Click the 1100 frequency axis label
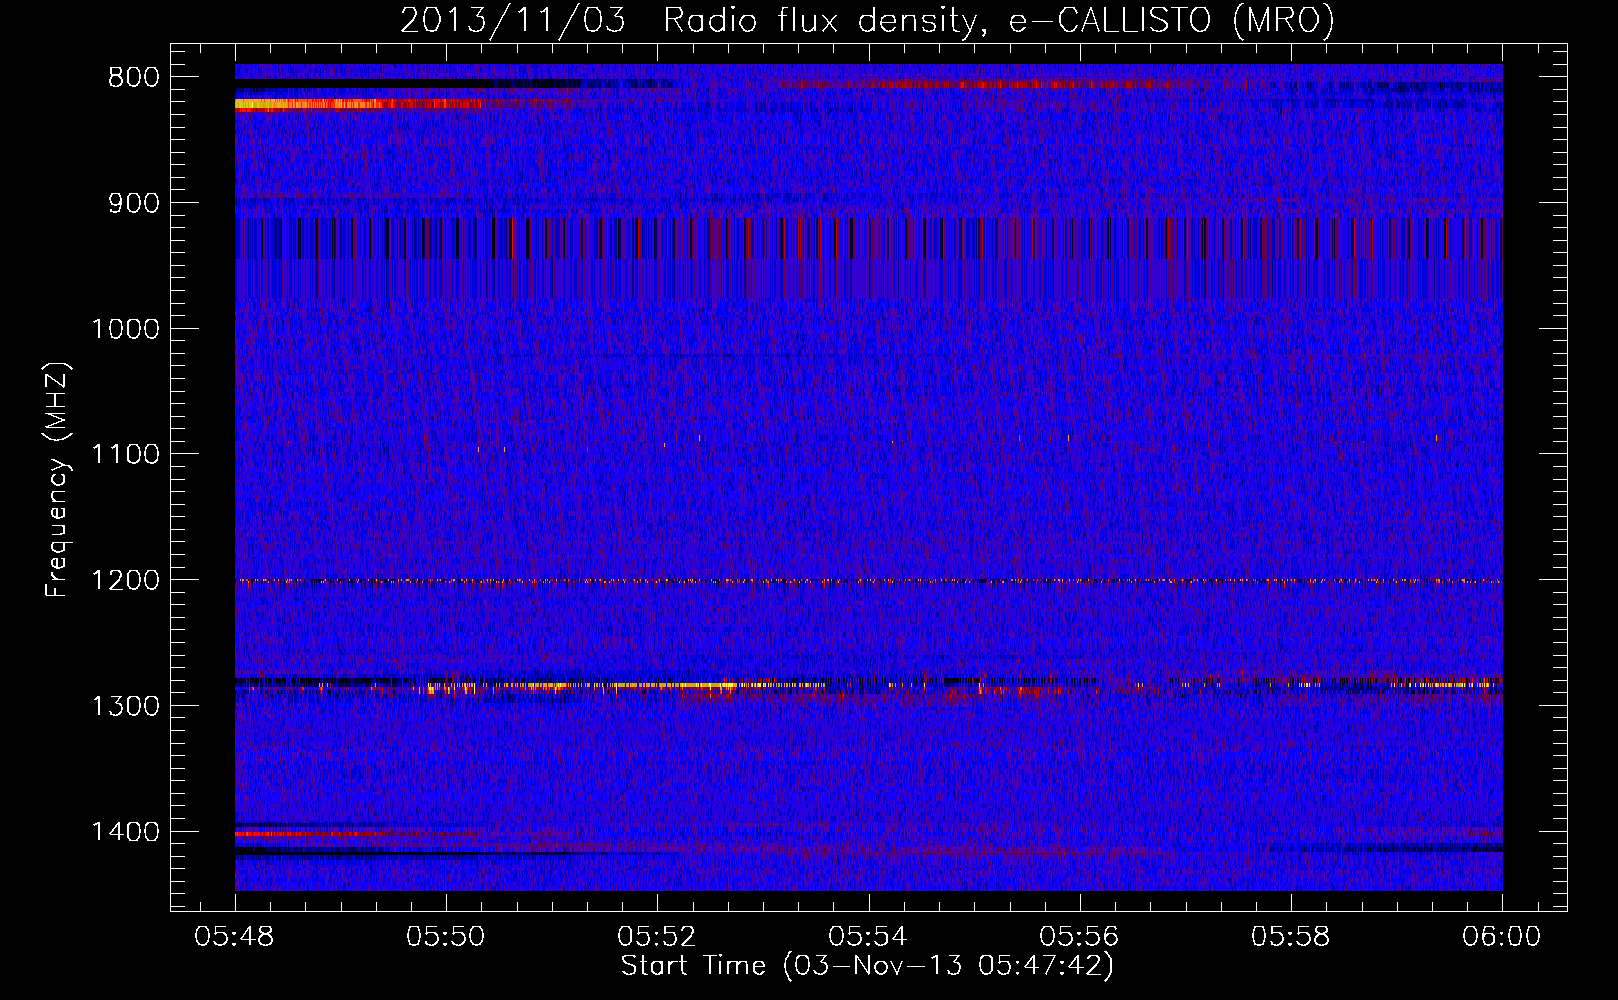Viewport: 1618px width, 1000px height. pos(125,454)
